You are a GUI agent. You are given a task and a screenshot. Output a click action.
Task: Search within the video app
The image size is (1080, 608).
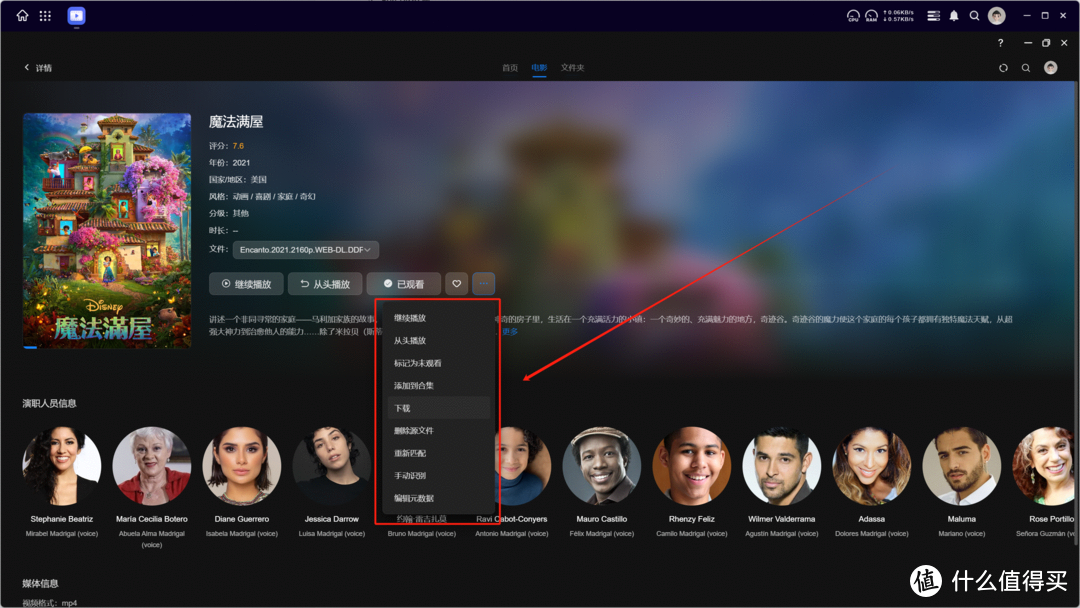[x=1026, y=67]
